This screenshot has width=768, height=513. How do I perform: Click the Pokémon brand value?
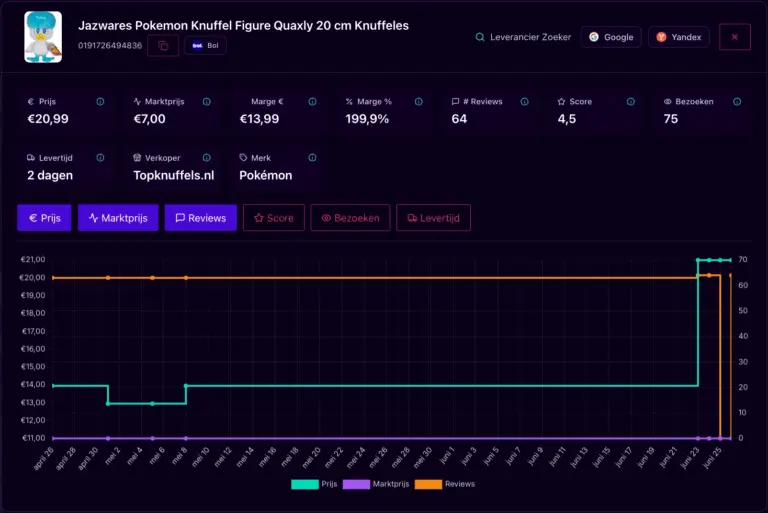[265, 175]
